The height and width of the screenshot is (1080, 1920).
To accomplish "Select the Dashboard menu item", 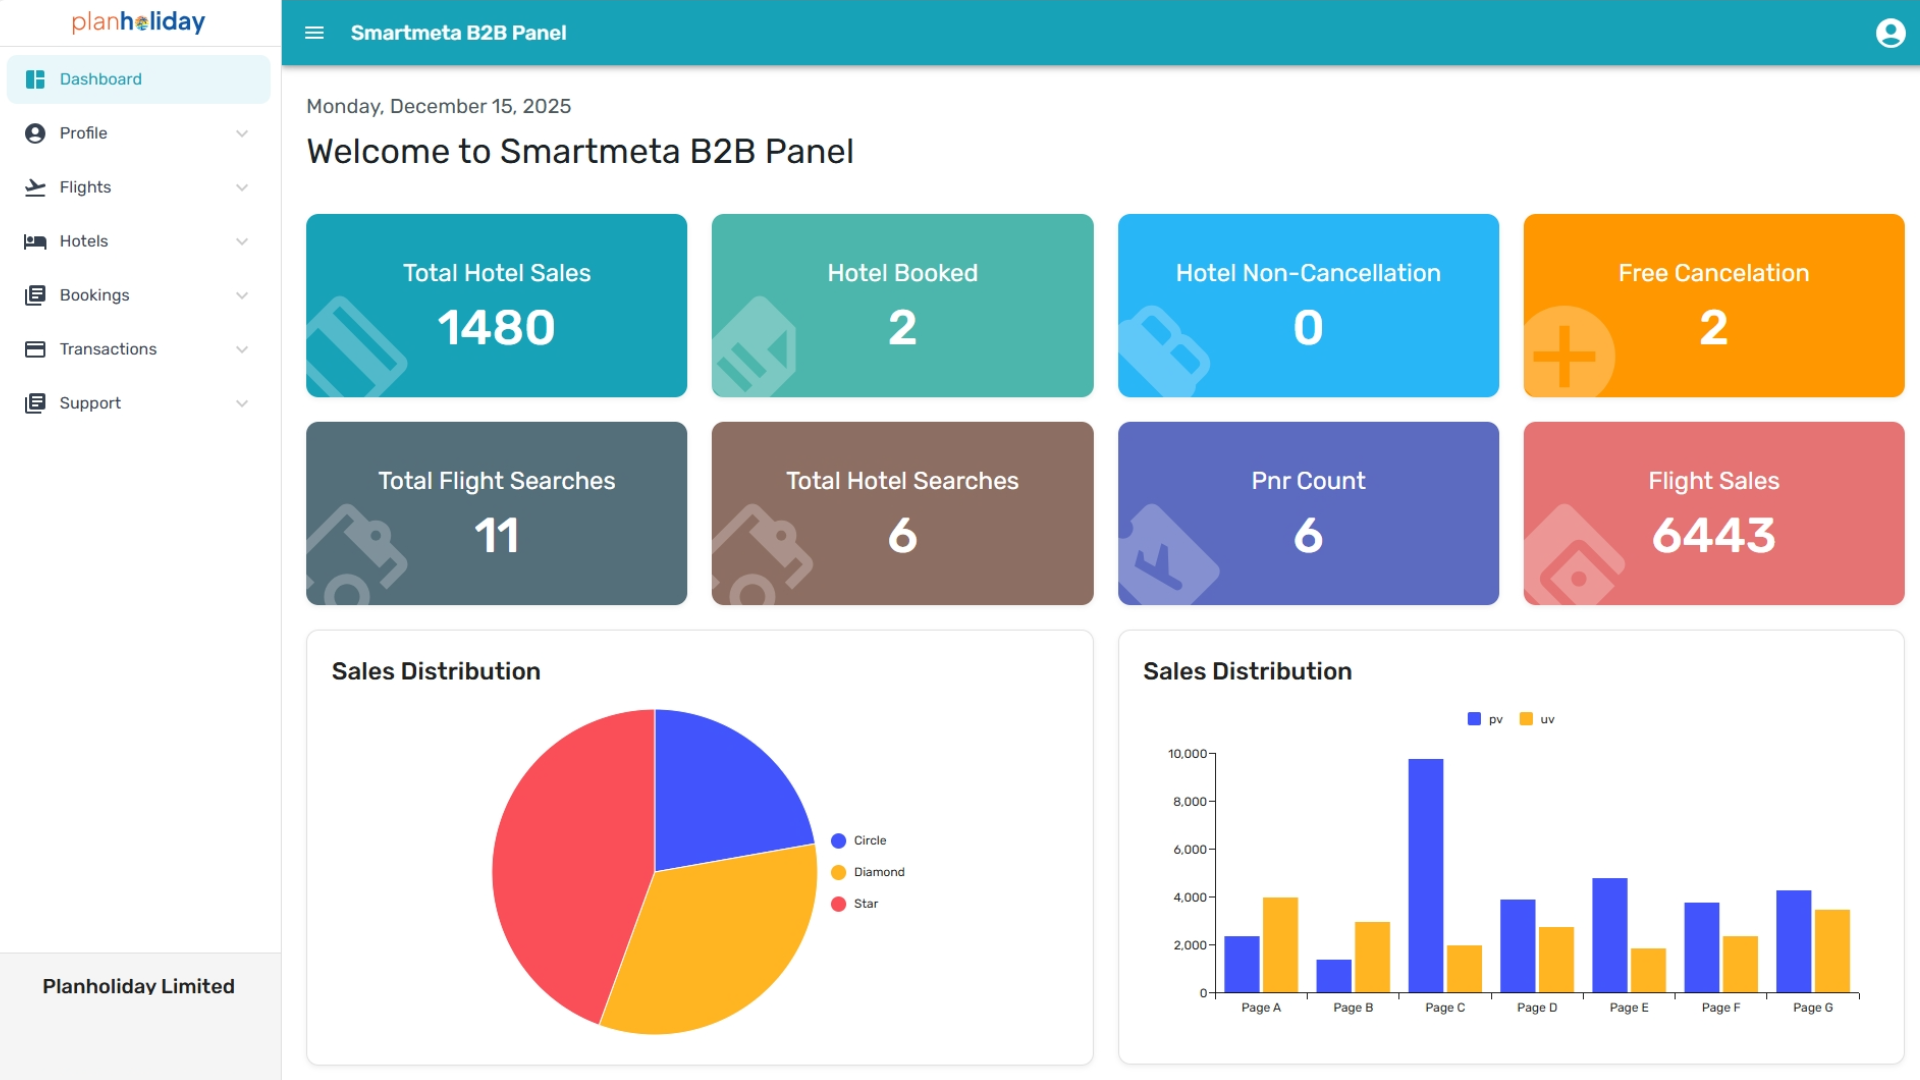I will (x=138, y=79).
